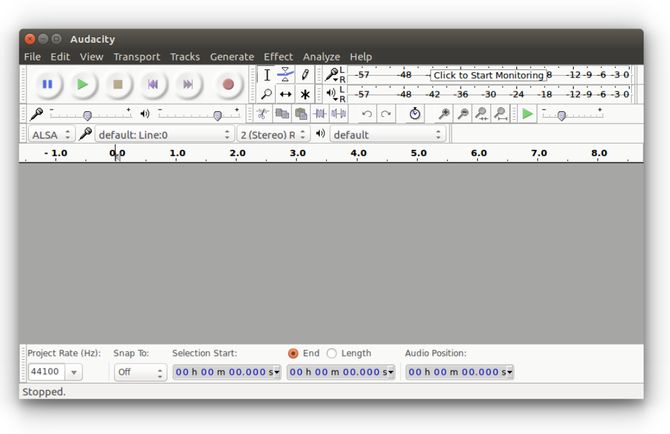Open the Tracks menu
Viewport: 670px width, 434px height.
click(185, 57)
